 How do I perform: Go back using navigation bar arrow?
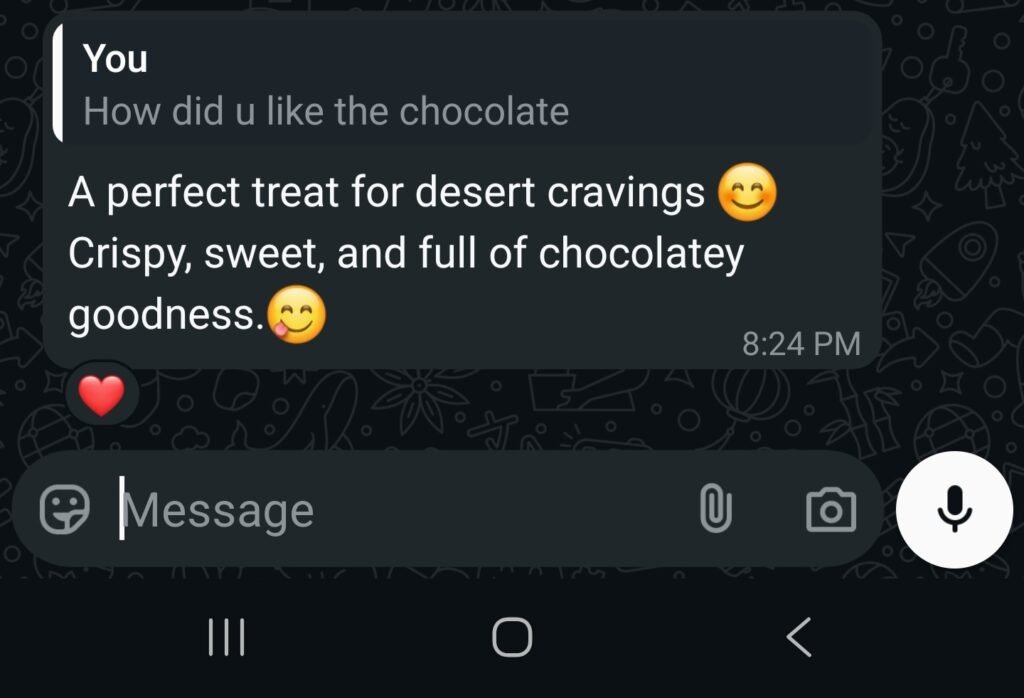point(799,637)
